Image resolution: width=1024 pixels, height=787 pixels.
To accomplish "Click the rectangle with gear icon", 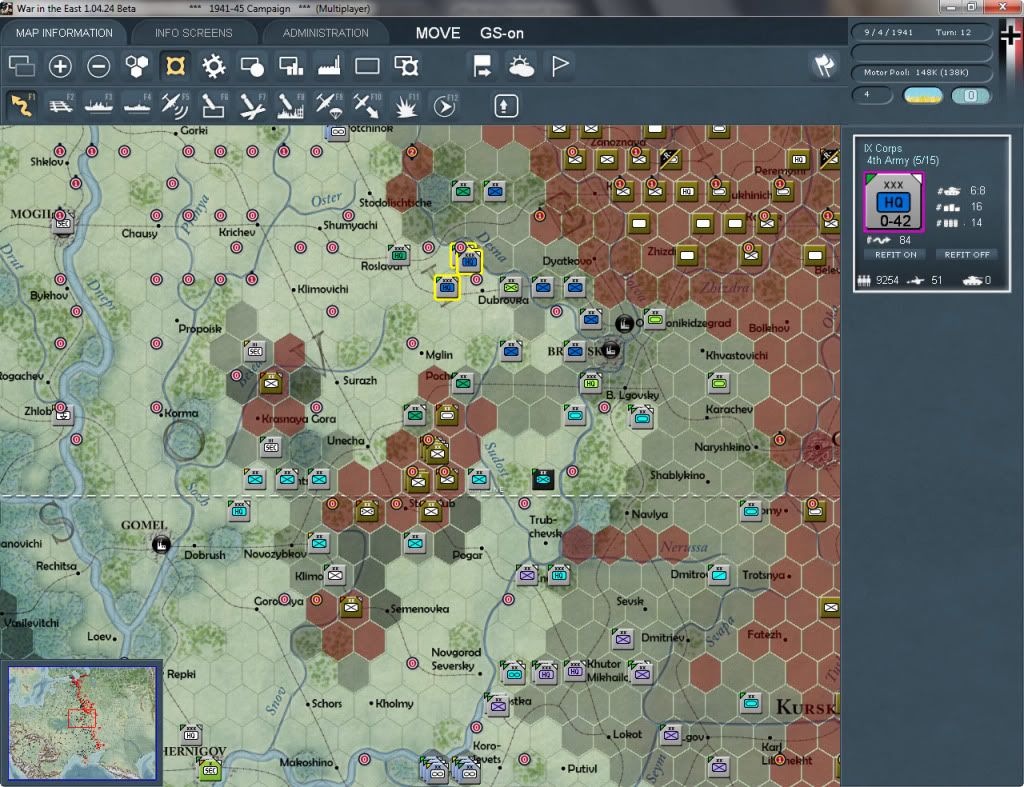I will pyautogui.click(x=406, y=66).
